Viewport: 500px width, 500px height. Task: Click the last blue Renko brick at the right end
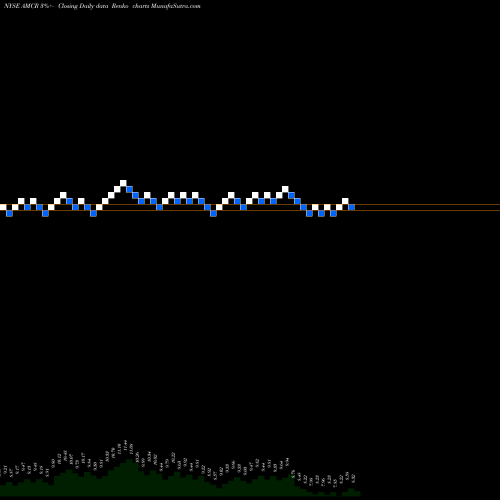pyautogui.click(x=351, y=207)
